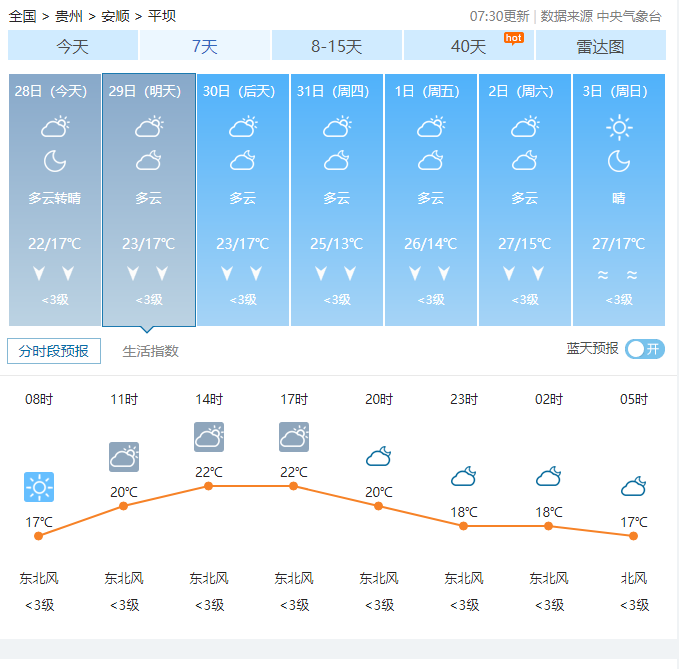679x669 pixels.
Task: Switch to 生活指数 section
Action: click(150, 351)
